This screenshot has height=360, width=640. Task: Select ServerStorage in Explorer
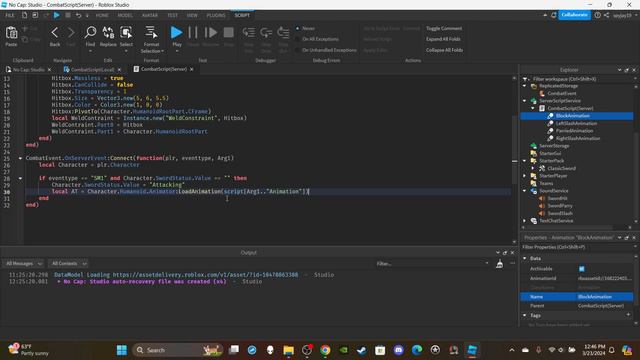[554, 146]
